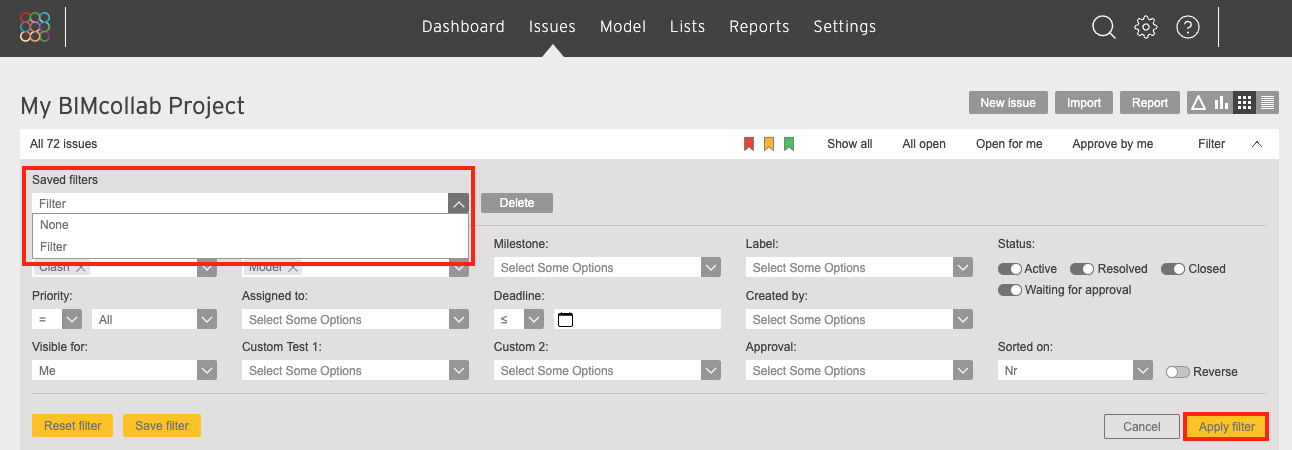1292x450 pixels.
Task: Click the 'All 72 issues' text
Action: (x=64, y=144)
